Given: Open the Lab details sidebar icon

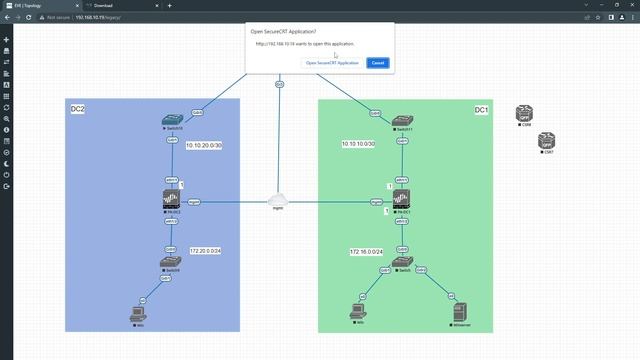Looking at the screenshot, I should tap(6, 141).
